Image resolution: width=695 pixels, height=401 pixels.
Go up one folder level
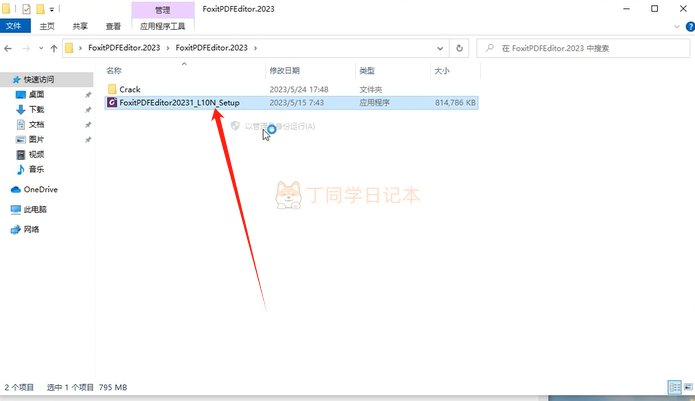[54, 48]
